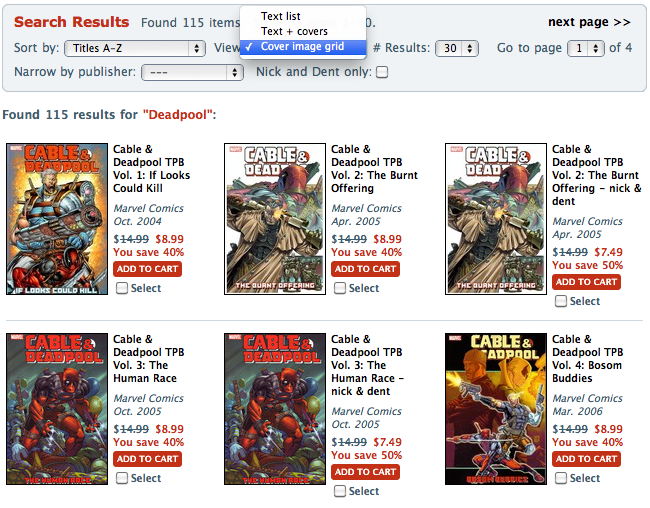Tick Select under If Looks Could Kill
The height and width of the screenshot is (508, 650).
(122, 288)
